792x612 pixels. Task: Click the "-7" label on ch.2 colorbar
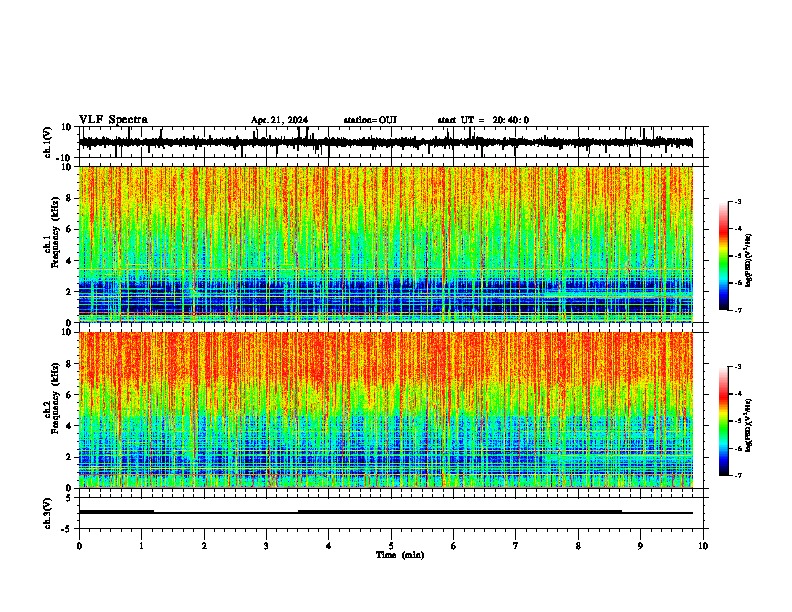click(738, 475)
